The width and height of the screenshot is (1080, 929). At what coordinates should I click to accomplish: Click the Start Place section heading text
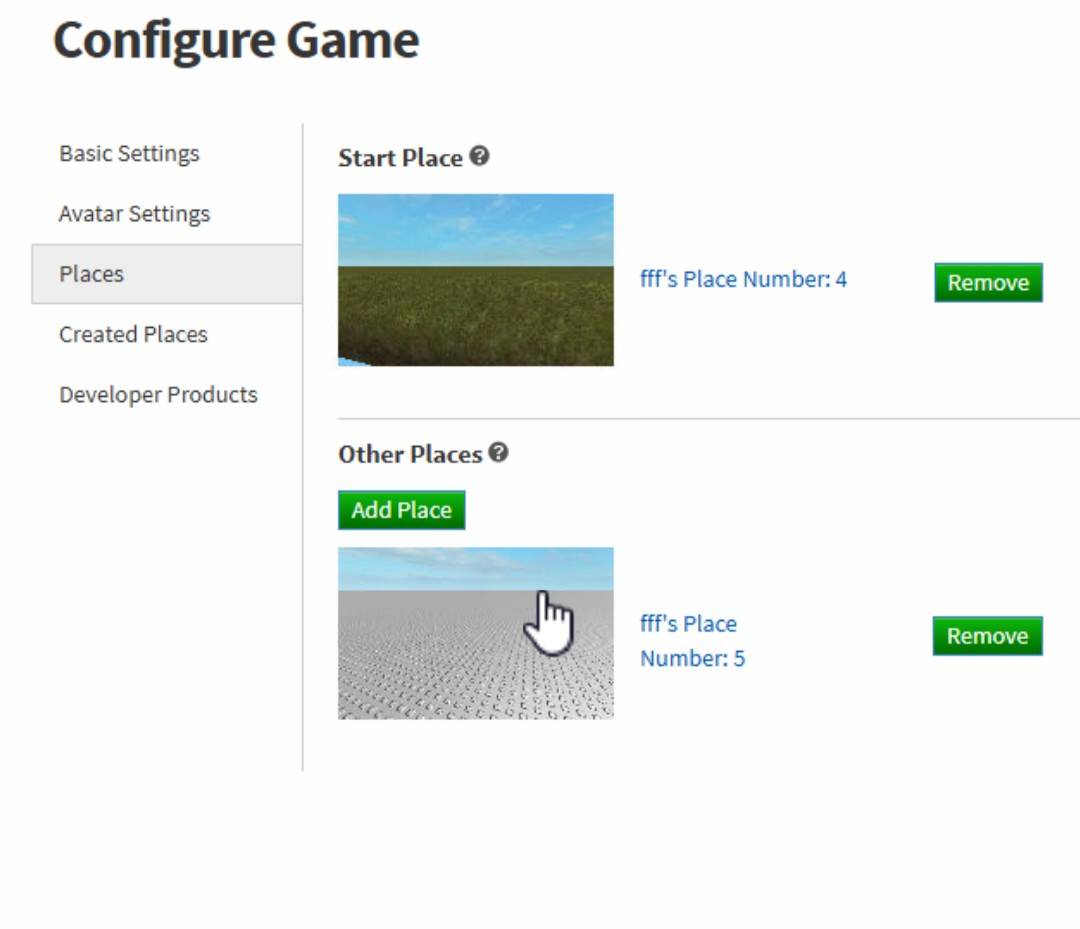[400, 158]
